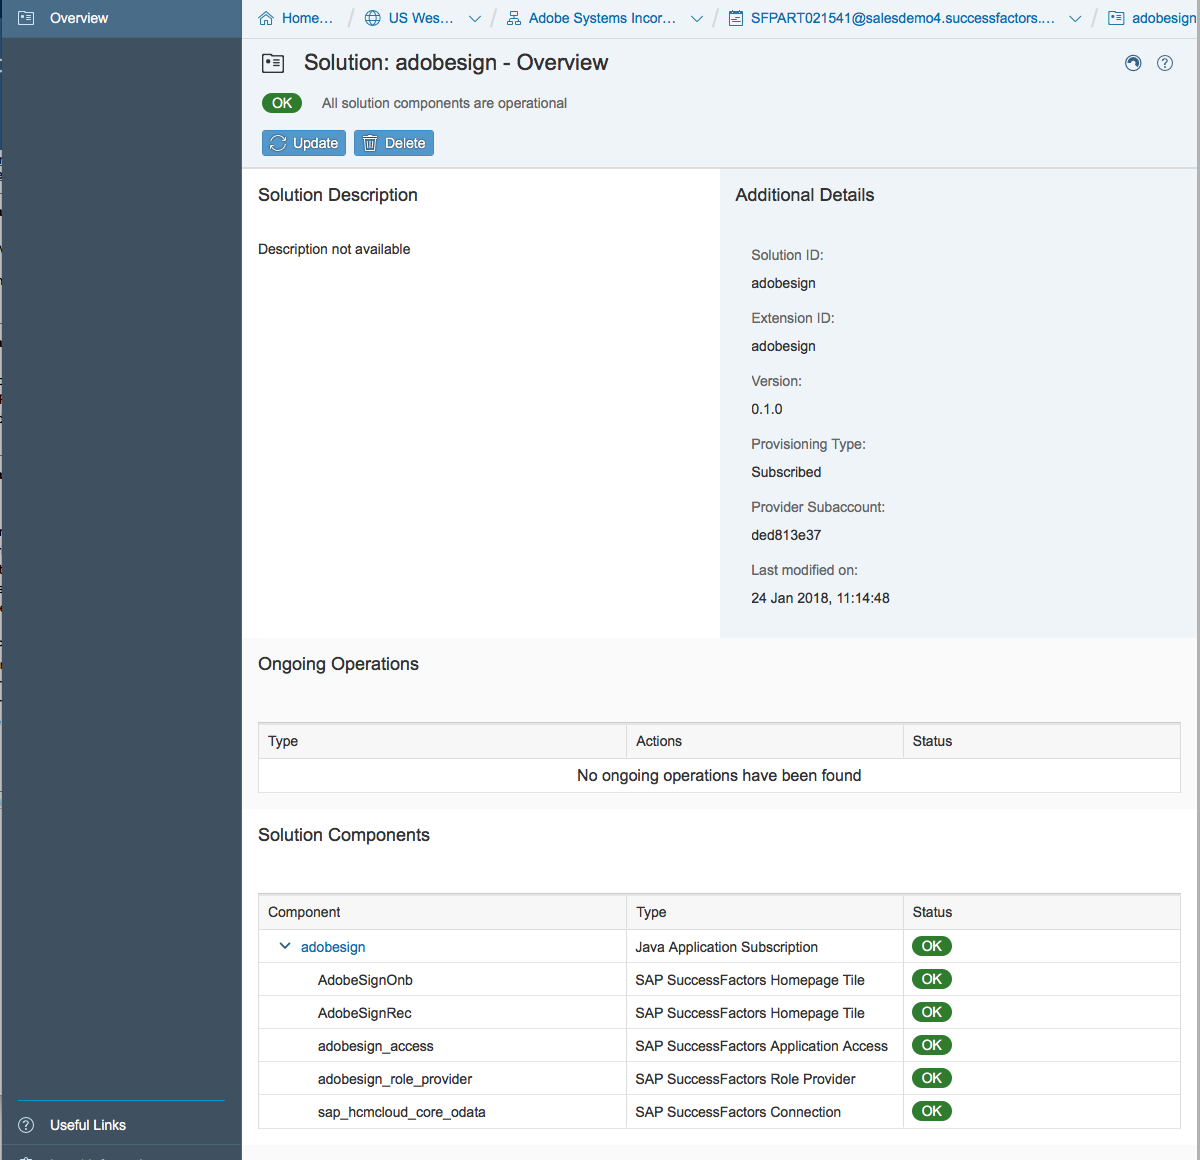Click the trash icon in Delete button
This screenshot has width=1200, height=1160.
[x=370, y=143]
